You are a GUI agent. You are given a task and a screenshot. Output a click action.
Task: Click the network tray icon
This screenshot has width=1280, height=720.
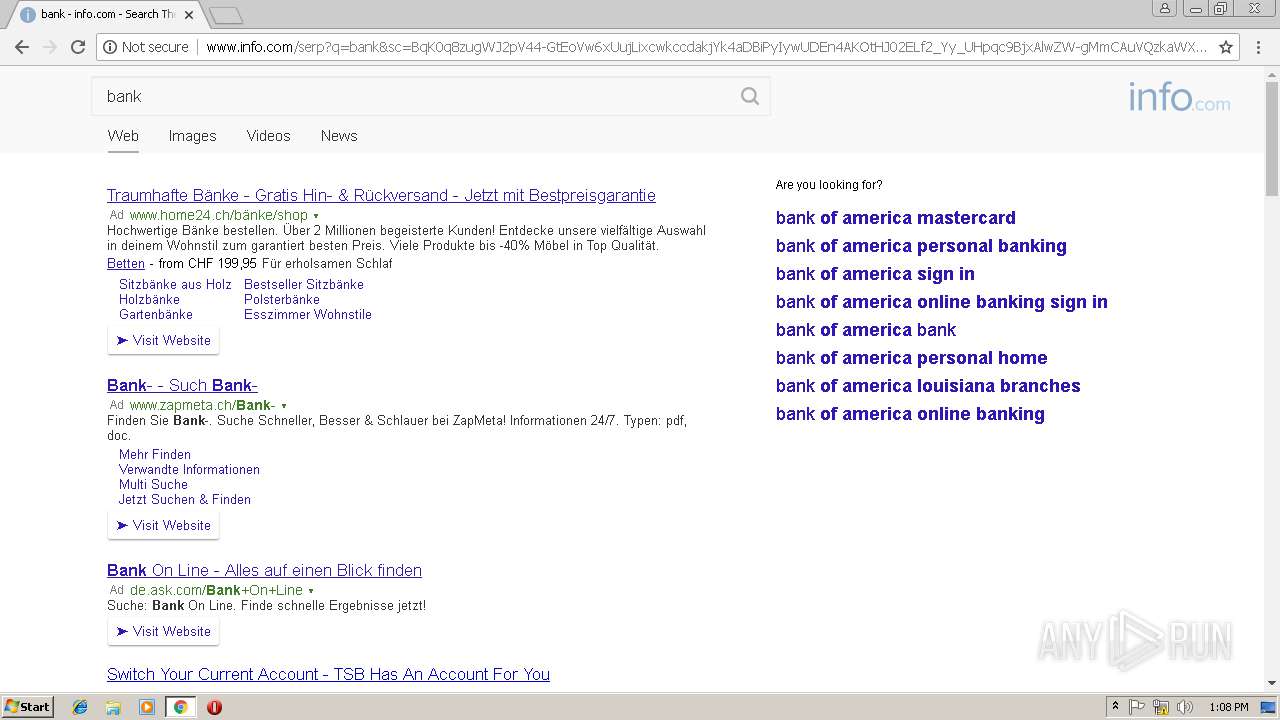1161,707
